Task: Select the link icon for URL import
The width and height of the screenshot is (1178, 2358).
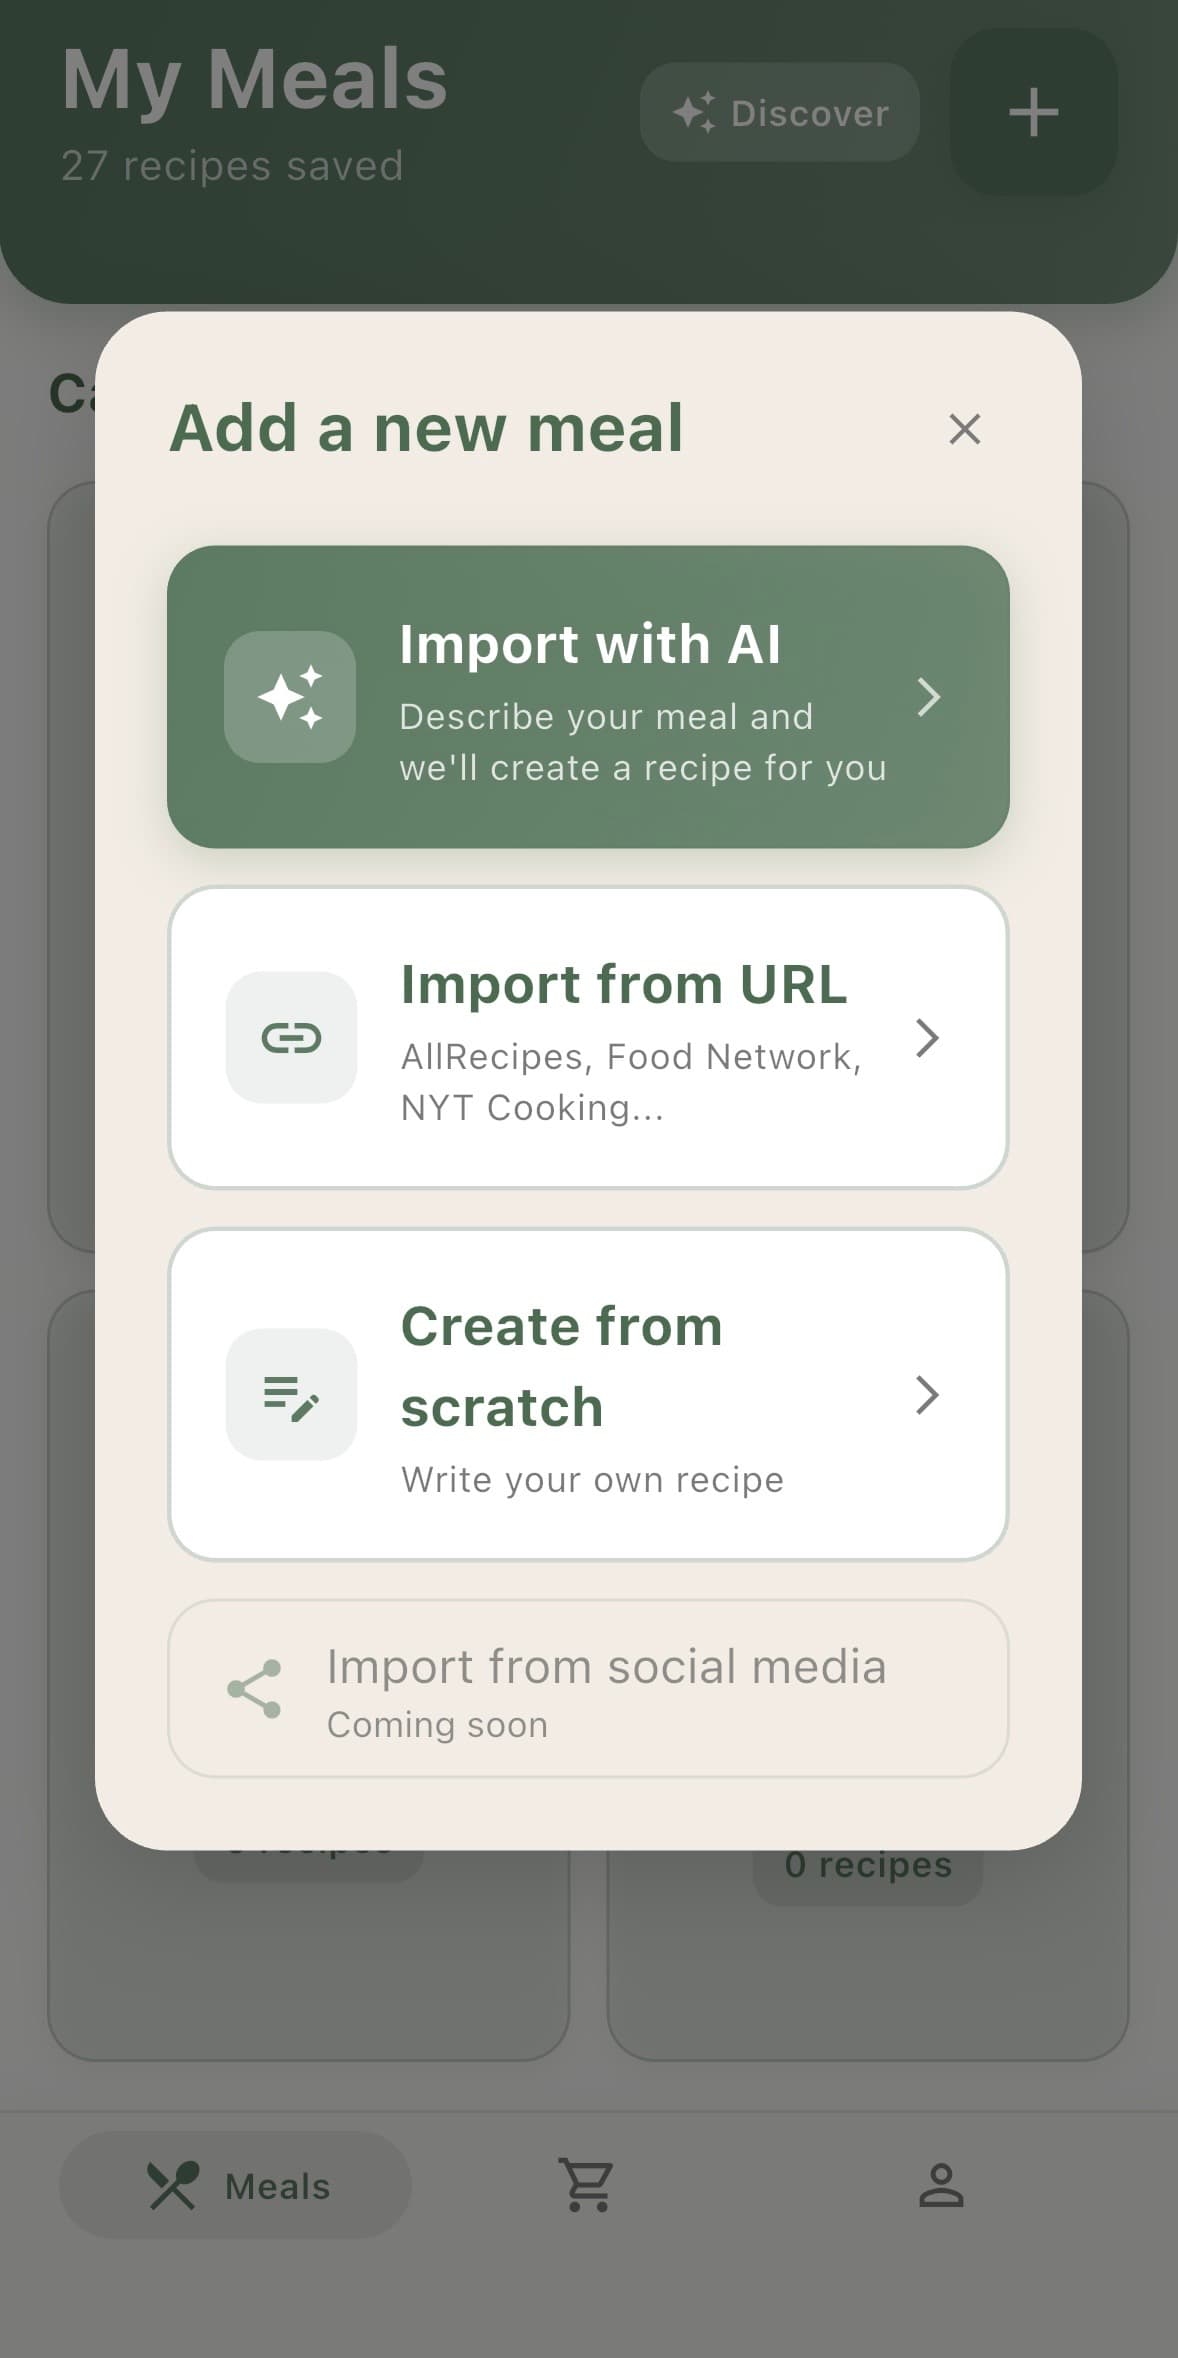Action: pyautogui.click(x=291, y=1038)
